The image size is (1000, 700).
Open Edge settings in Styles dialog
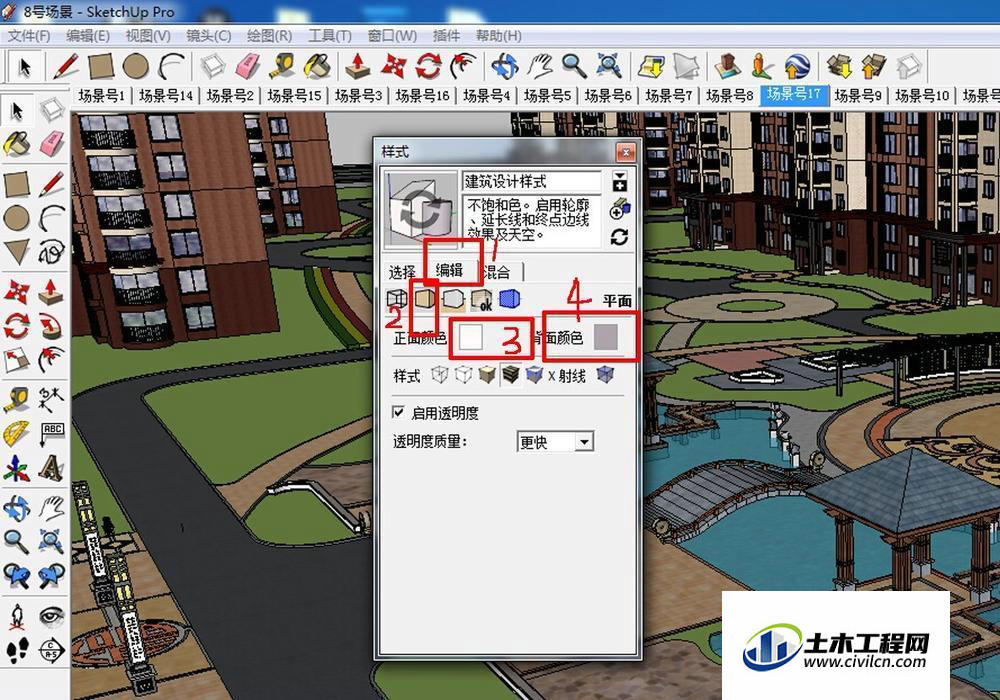tap(397, 298)
